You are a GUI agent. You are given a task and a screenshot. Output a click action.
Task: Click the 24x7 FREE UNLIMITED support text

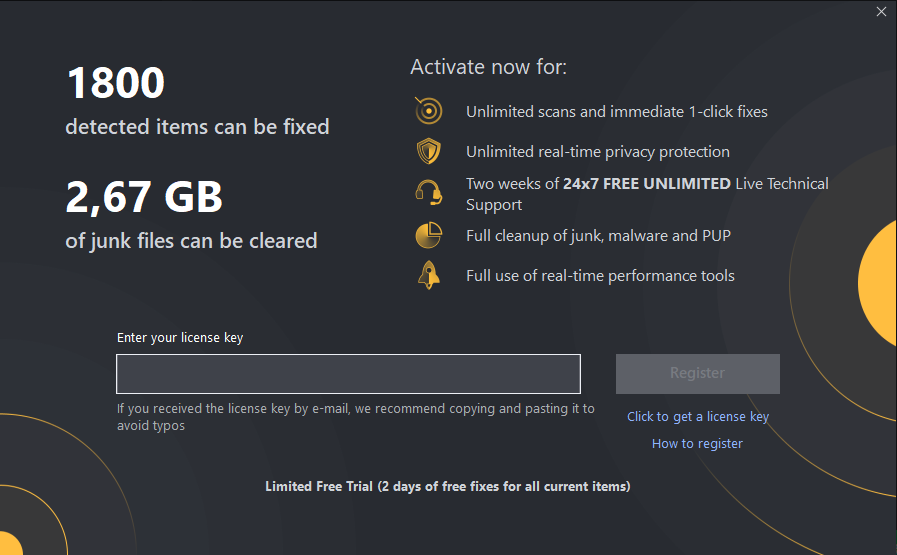point(647,184)
